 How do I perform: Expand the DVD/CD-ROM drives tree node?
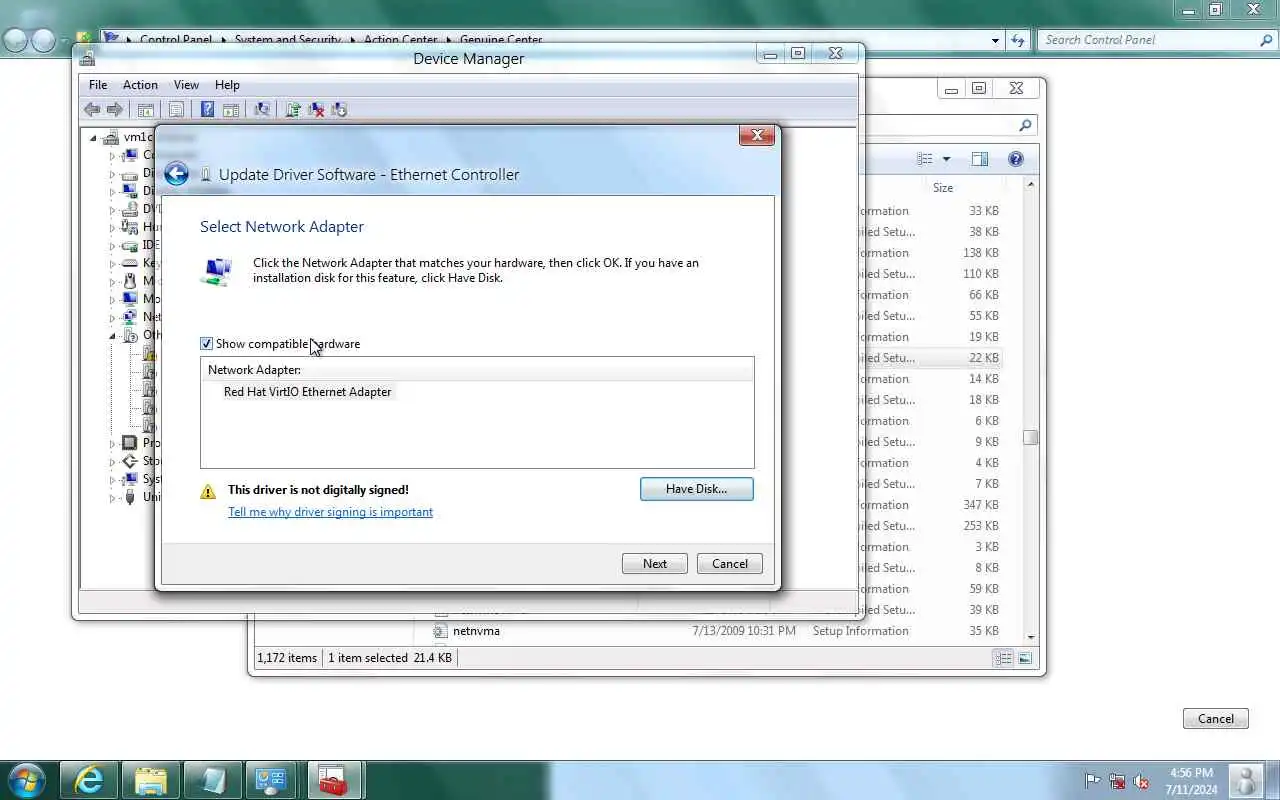112,210
